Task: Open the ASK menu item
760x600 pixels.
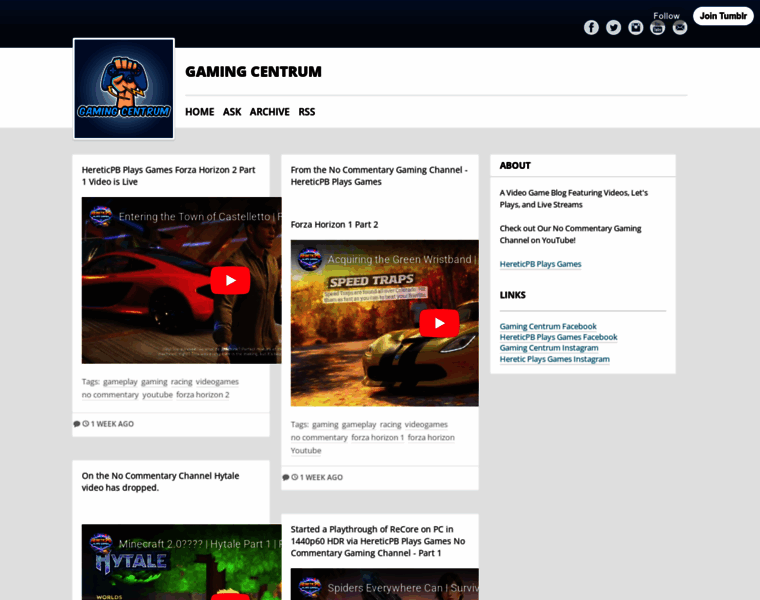Action: (232, 112)
